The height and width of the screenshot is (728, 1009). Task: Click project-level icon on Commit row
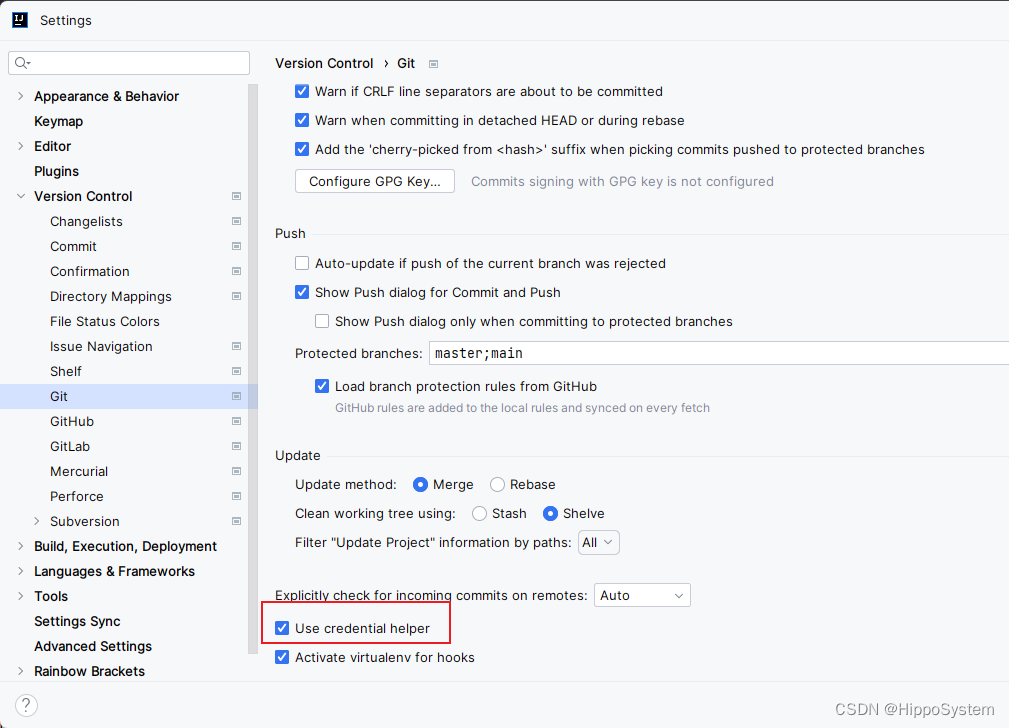tap(236, 247)
